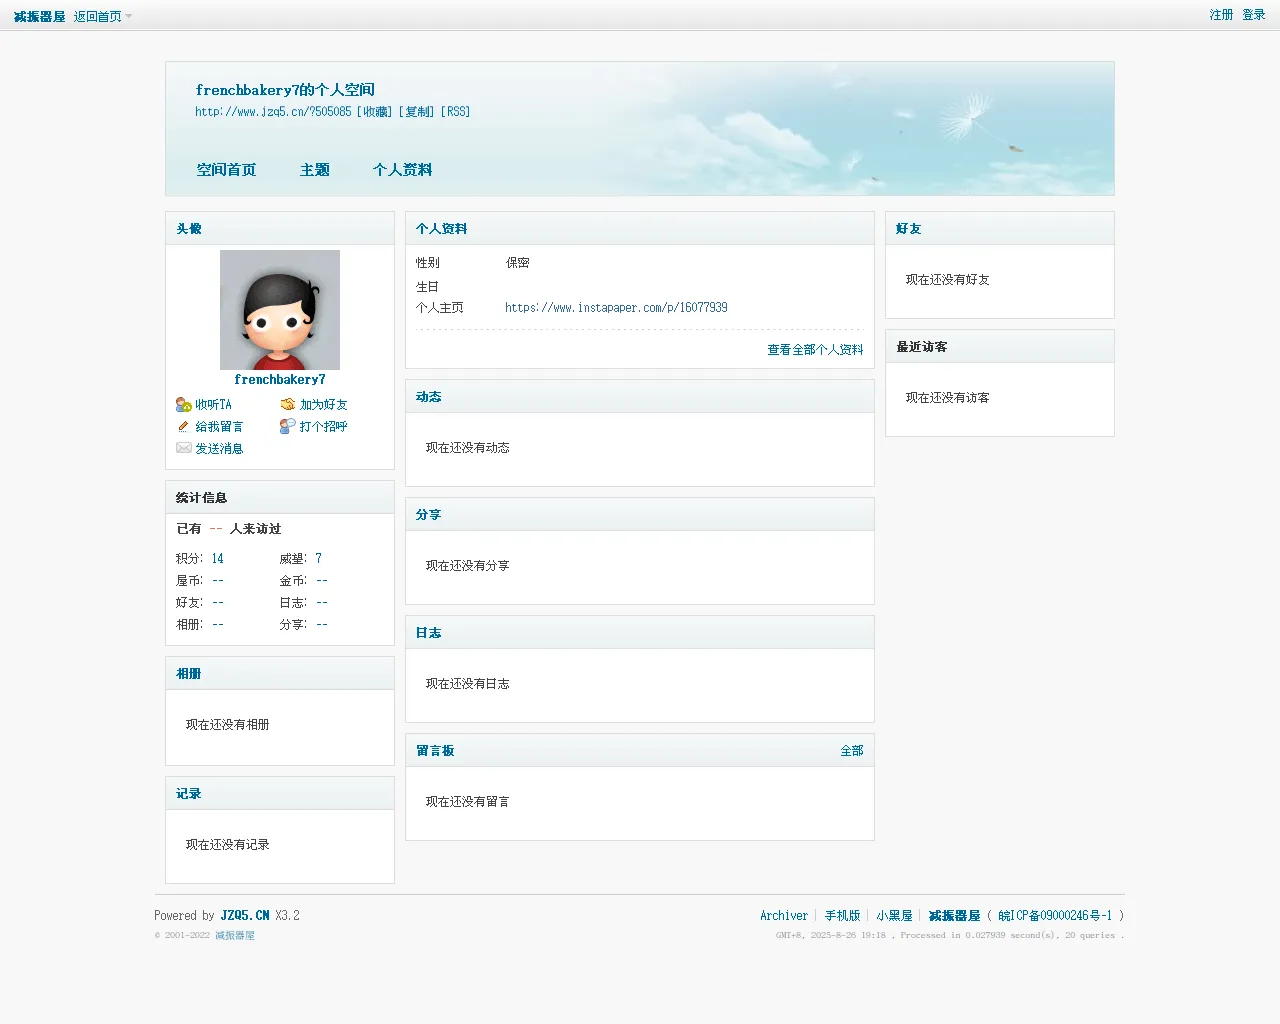This screenshot has height=1024, width=1280.
Task: Click the 日志 panel heading
Action: coord(429,633)
